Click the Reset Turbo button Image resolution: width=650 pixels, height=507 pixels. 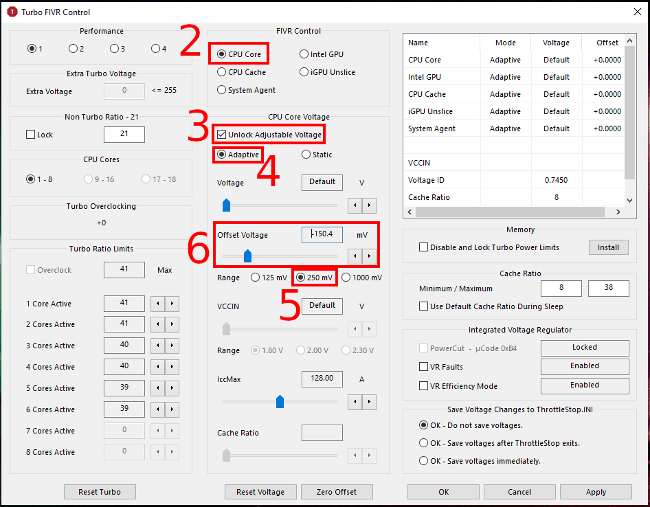point(99,492)
